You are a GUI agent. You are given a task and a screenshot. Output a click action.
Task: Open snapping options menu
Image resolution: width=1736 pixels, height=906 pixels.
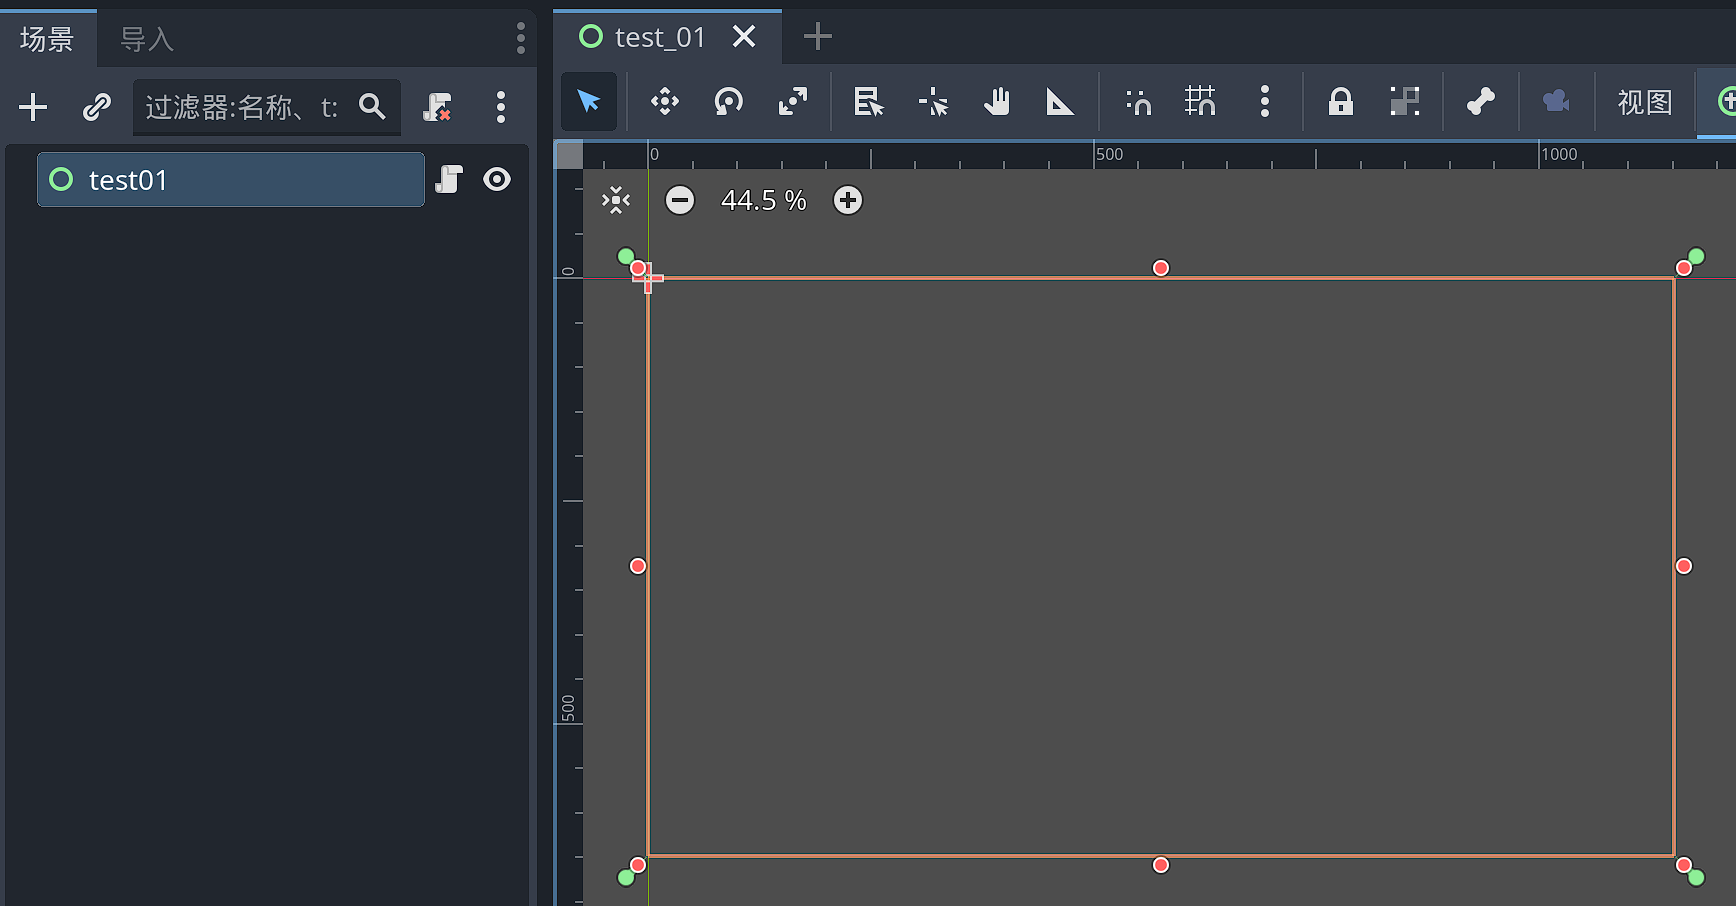(x=1265, y=101)
